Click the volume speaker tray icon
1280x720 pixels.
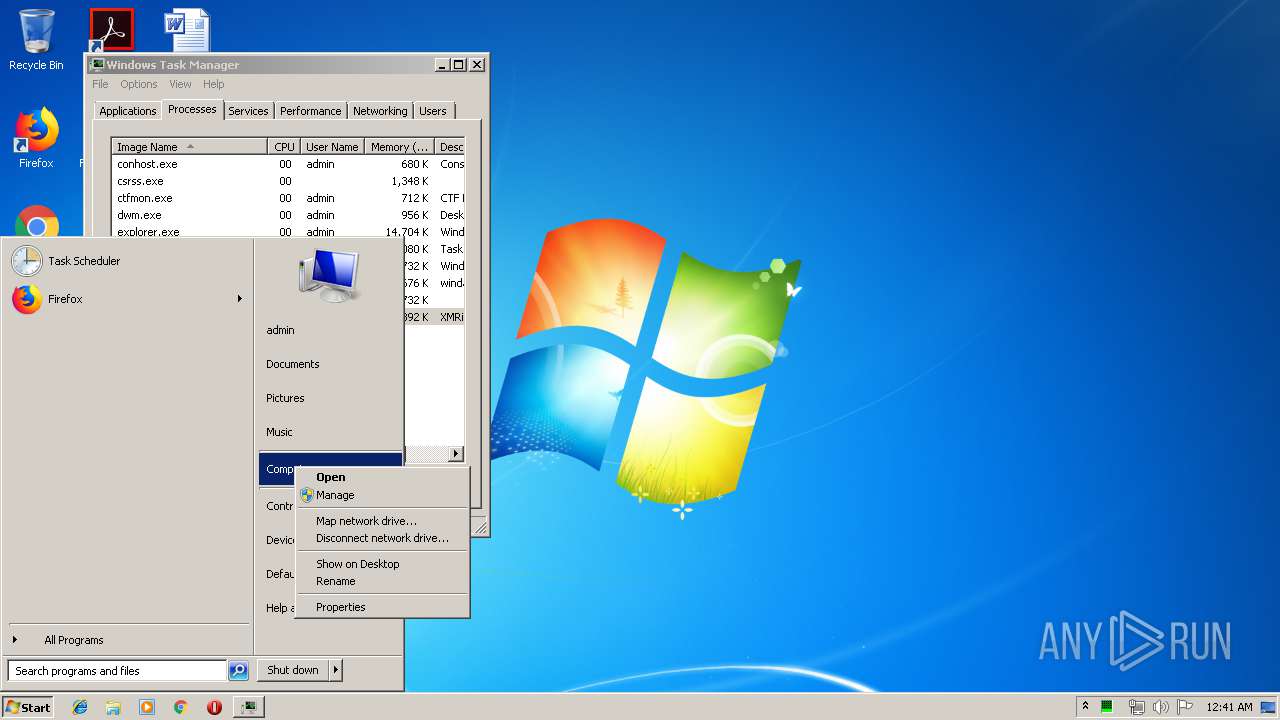1161,707
